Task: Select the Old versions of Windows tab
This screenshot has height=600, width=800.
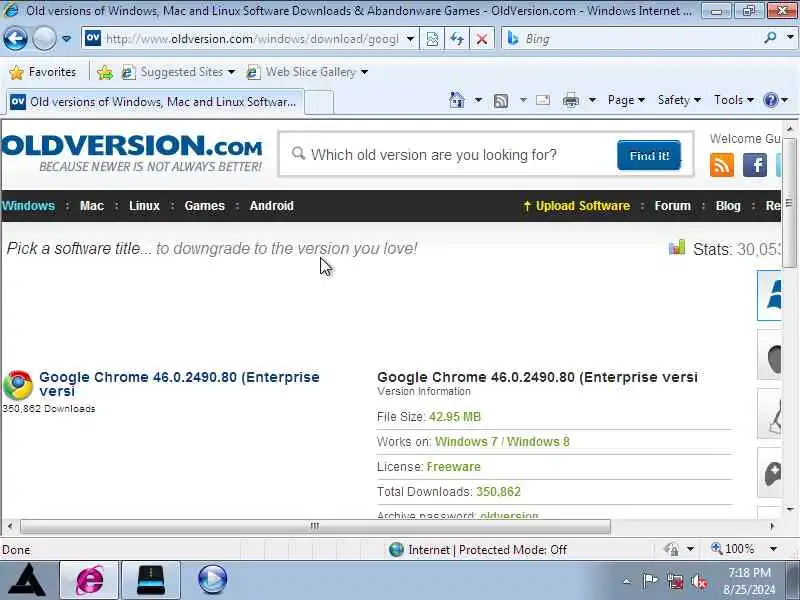Action: click(x=155, y=102)
